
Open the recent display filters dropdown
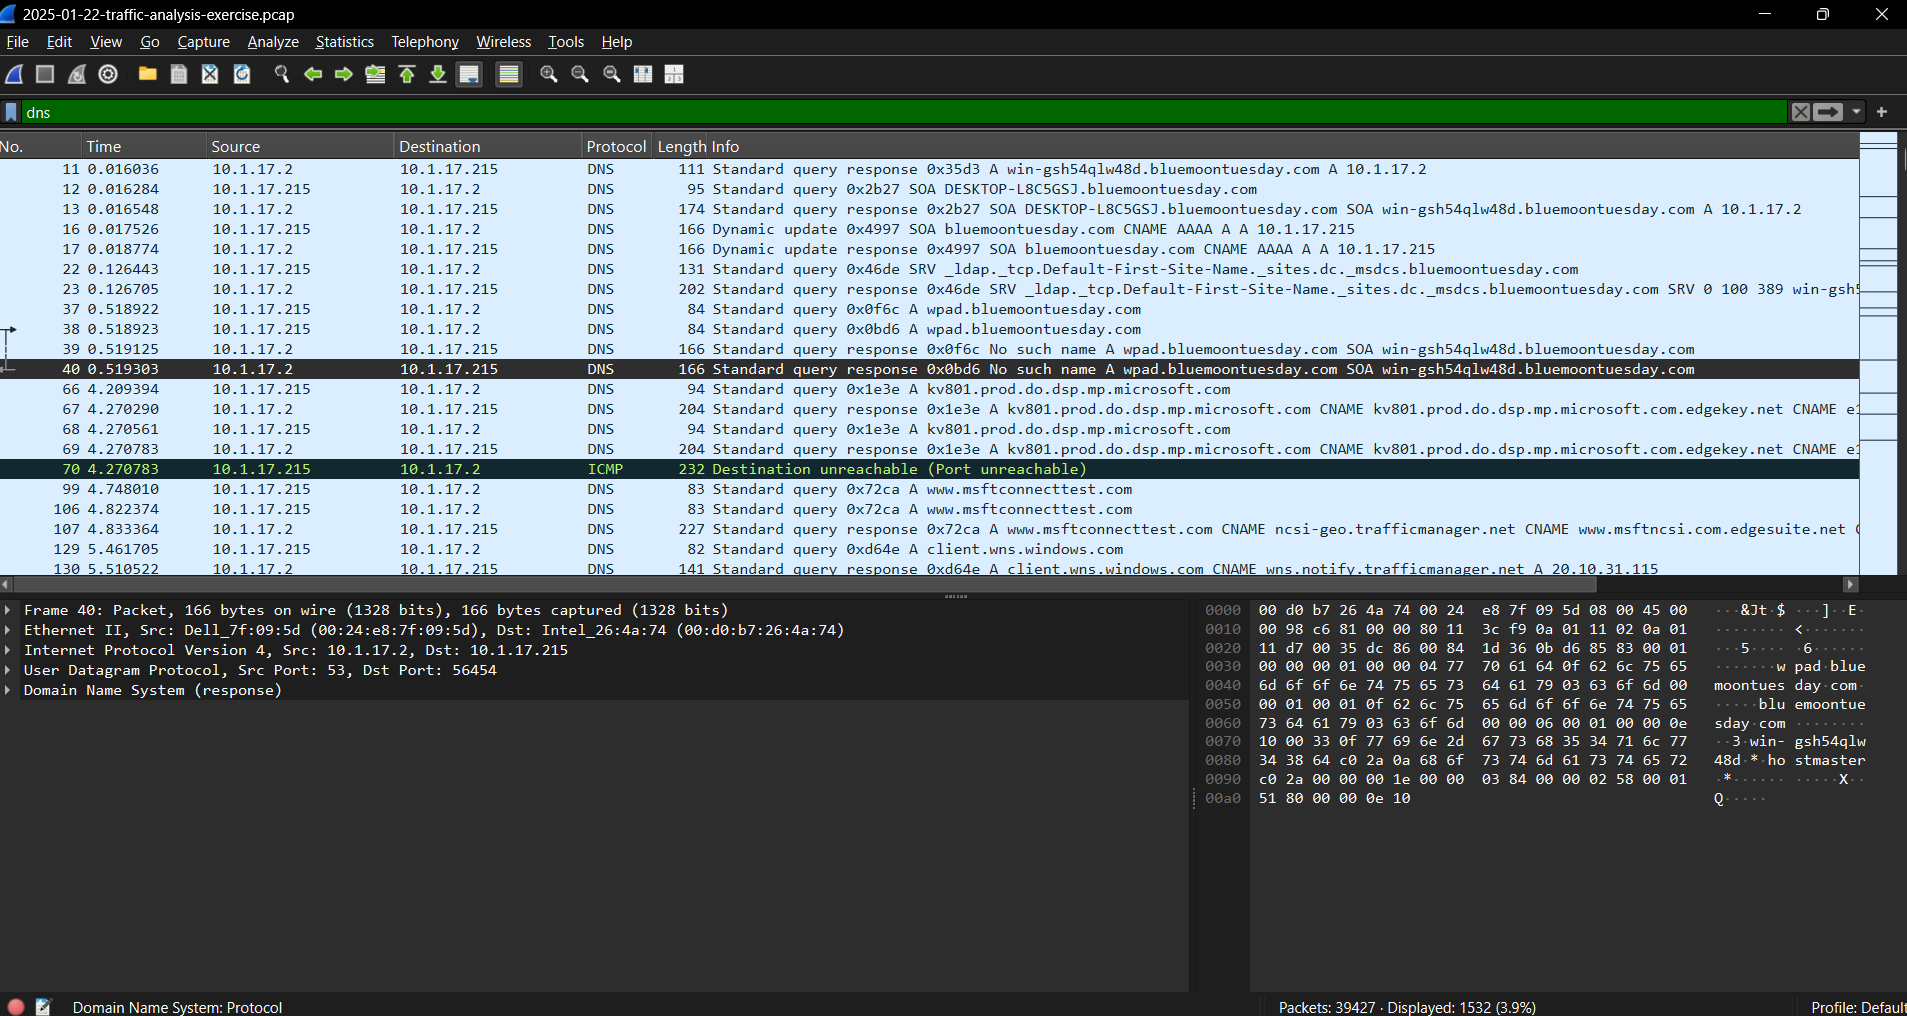(x=1856, y=112)
